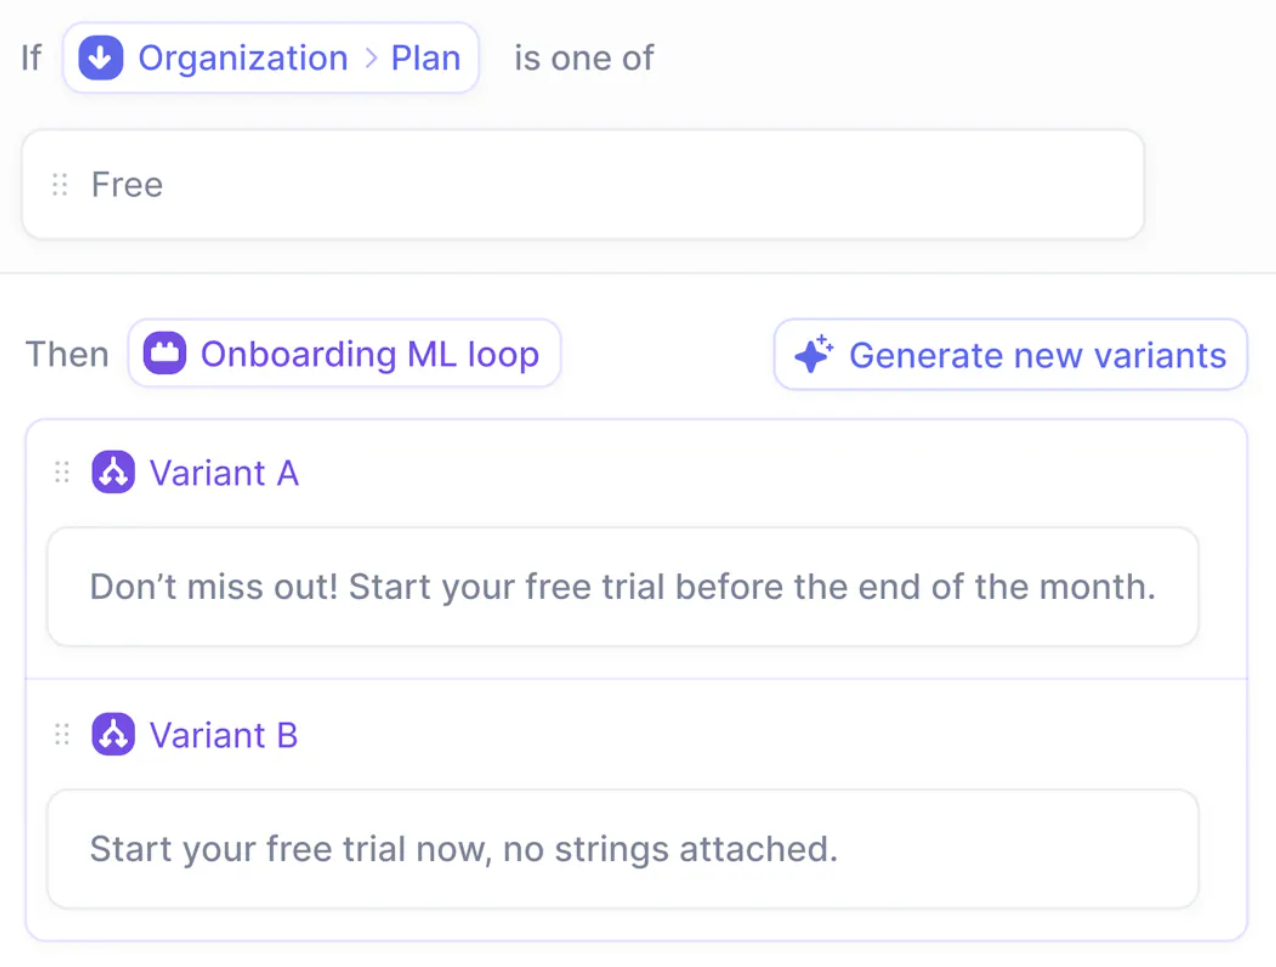The width and height of the screenshot is (1276, 967).
Task: Click the sparkle icon for generating variants
Action: pos(814,355)
